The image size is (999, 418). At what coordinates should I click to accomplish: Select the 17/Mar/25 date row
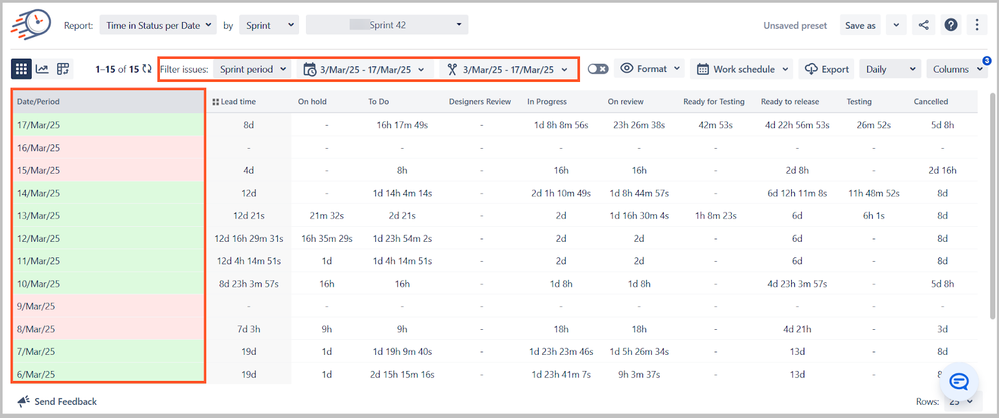tap(109, 125)
